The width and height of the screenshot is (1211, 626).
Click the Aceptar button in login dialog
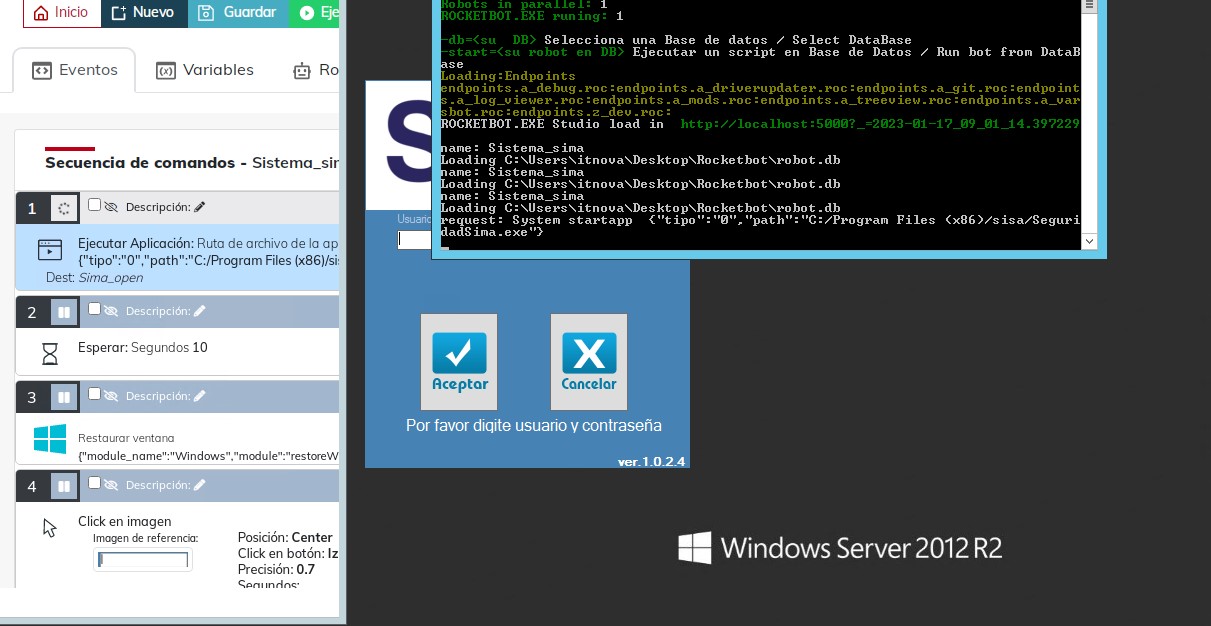[459, 361]
